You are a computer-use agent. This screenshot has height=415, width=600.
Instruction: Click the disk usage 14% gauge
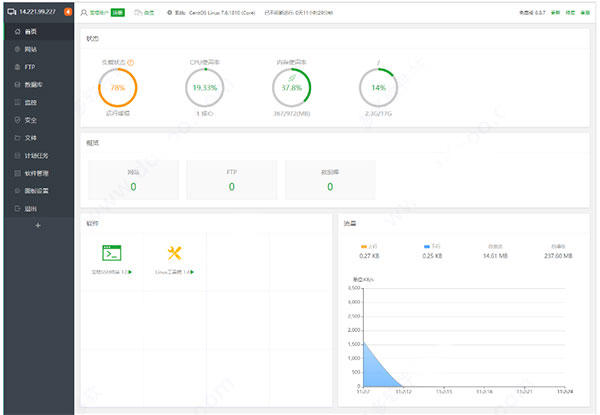pos(378,88)
